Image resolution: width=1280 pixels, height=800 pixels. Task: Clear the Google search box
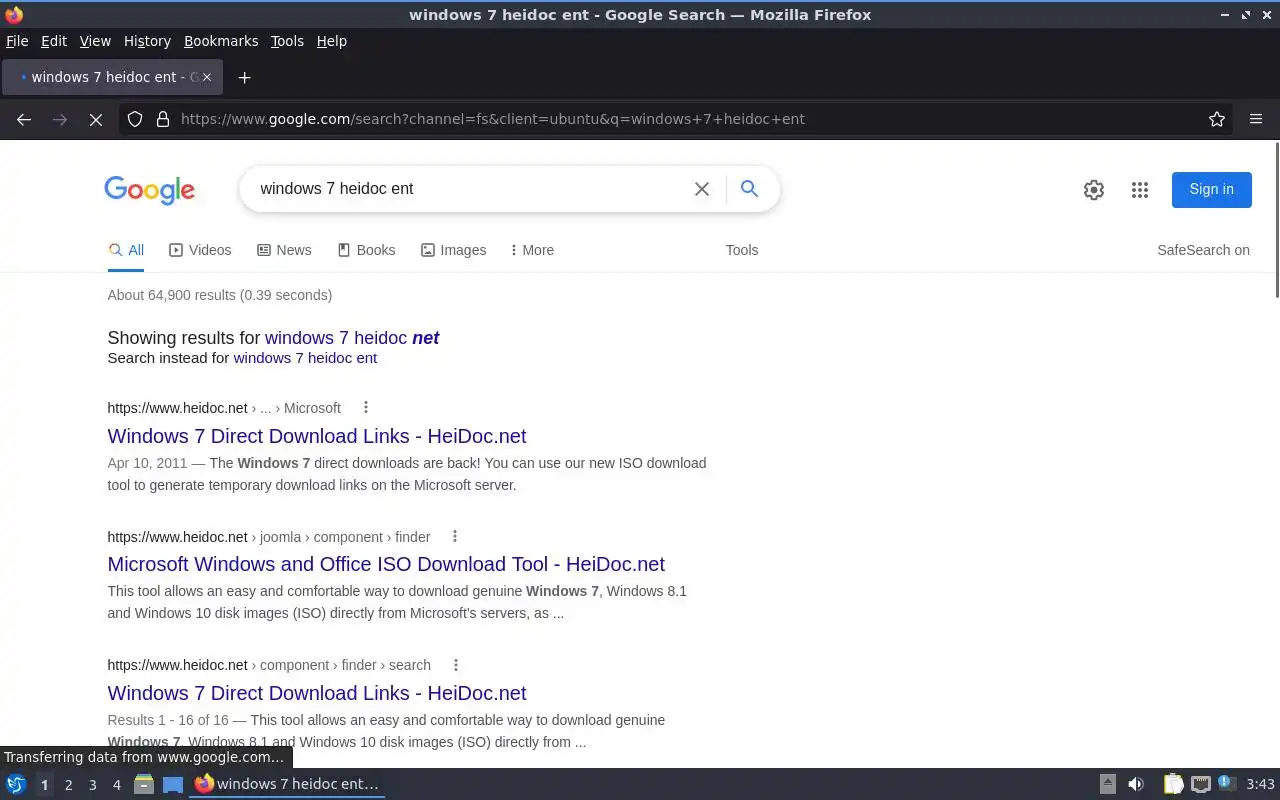click(702, 189)
